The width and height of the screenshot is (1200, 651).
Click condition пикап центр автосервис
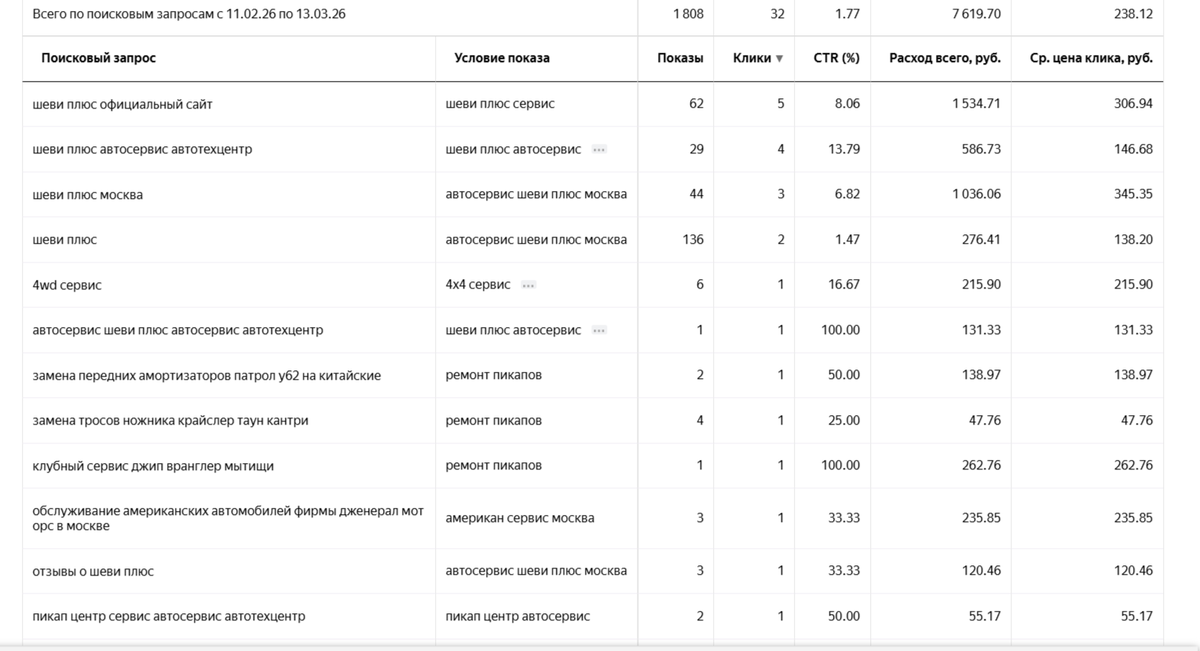click(x=518, y=617)
